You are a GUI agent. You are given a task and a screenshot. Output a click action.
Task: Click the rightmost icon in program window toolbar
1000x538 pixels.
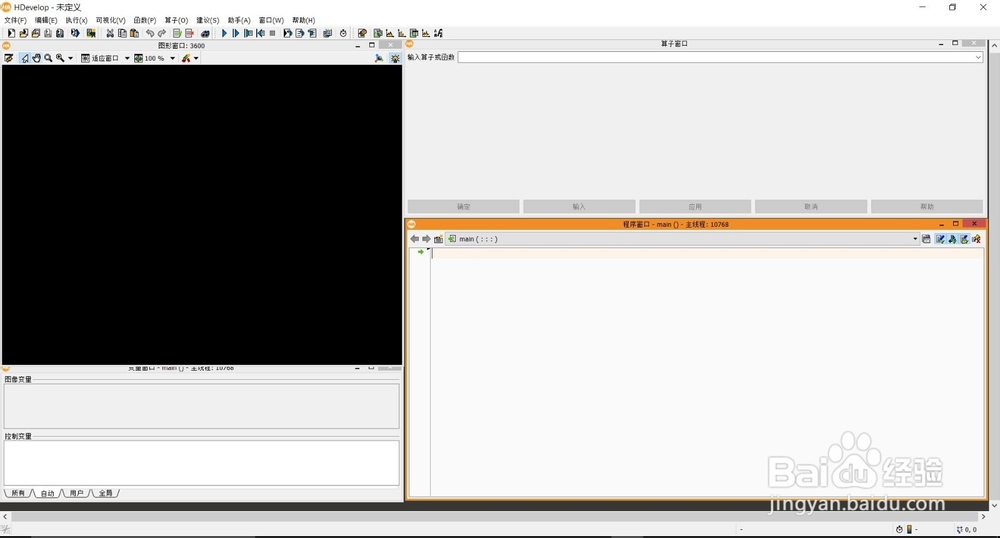(x=976, y=239)
